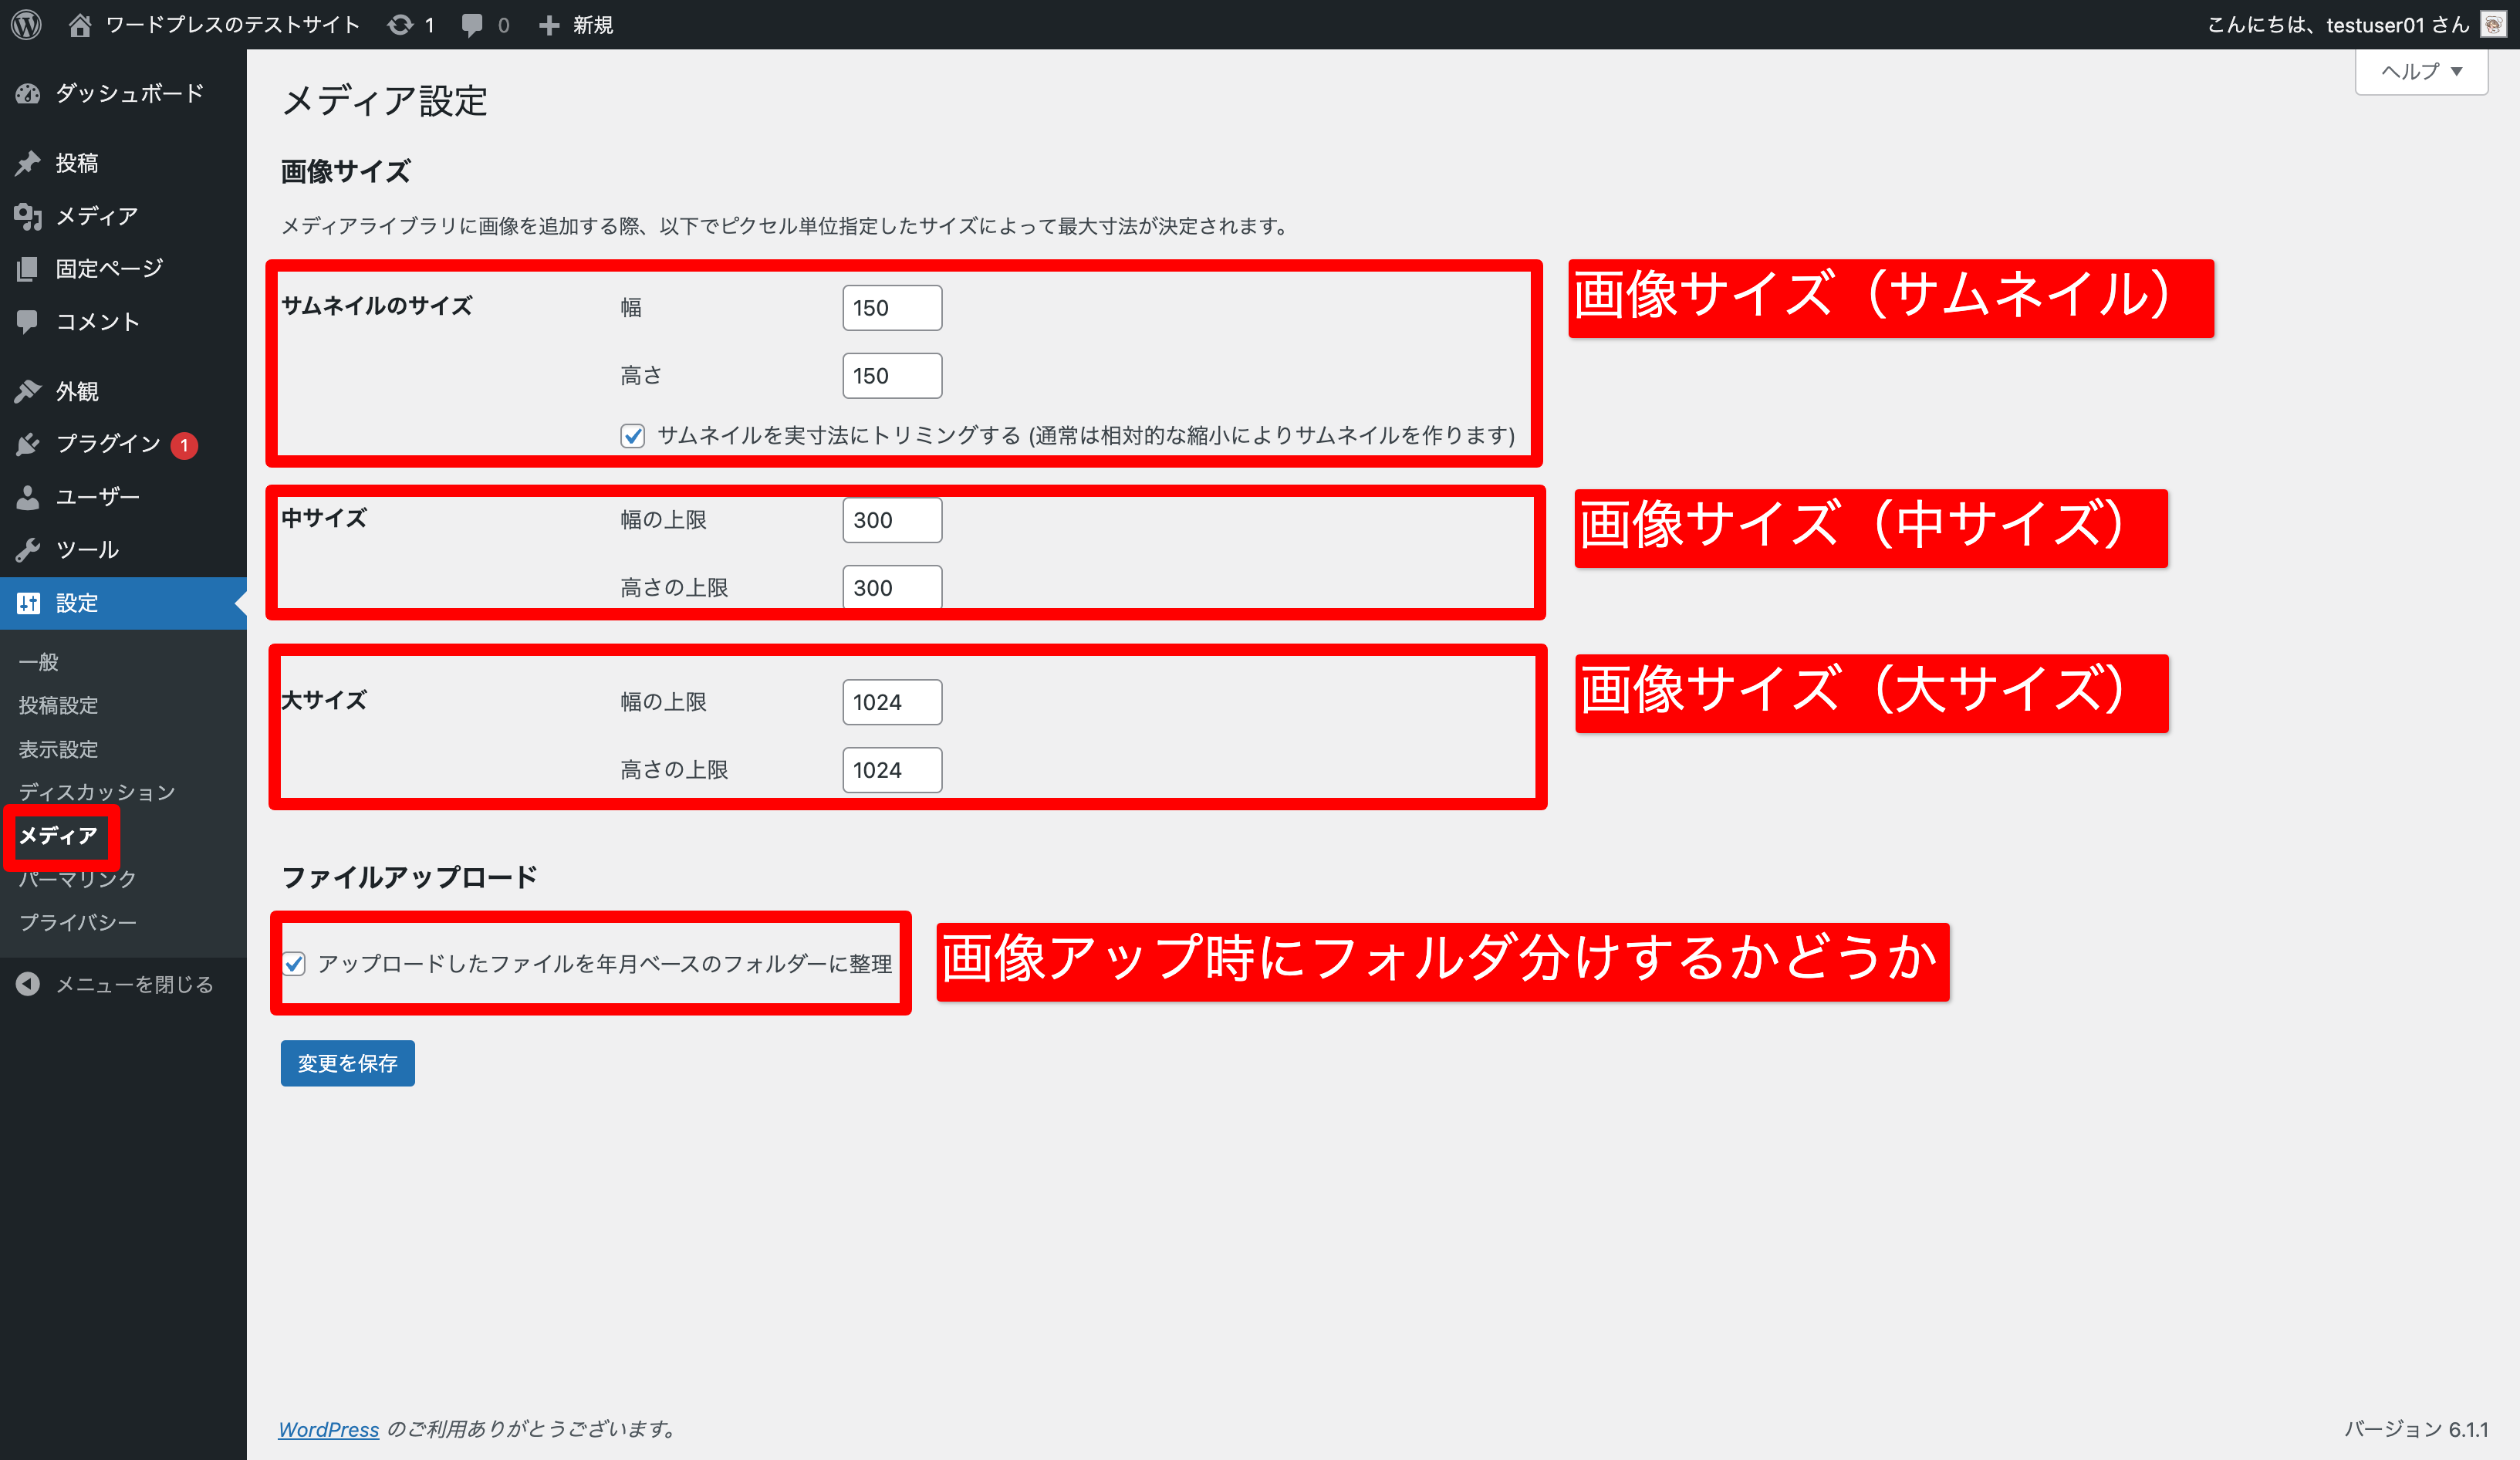This screenshot has width=2520, height=1460.
Task: Focus 中サイズ 幅の上限 input field
Action: click(892, 520)
